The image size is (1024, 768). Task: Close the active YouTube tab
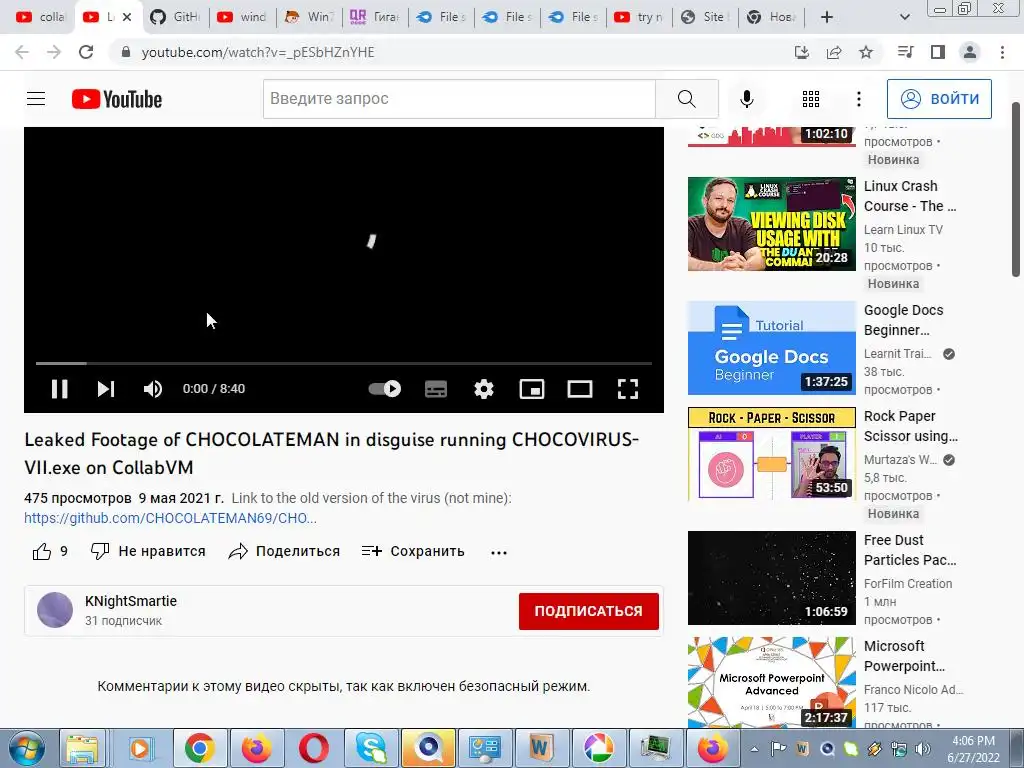(127, 17)
